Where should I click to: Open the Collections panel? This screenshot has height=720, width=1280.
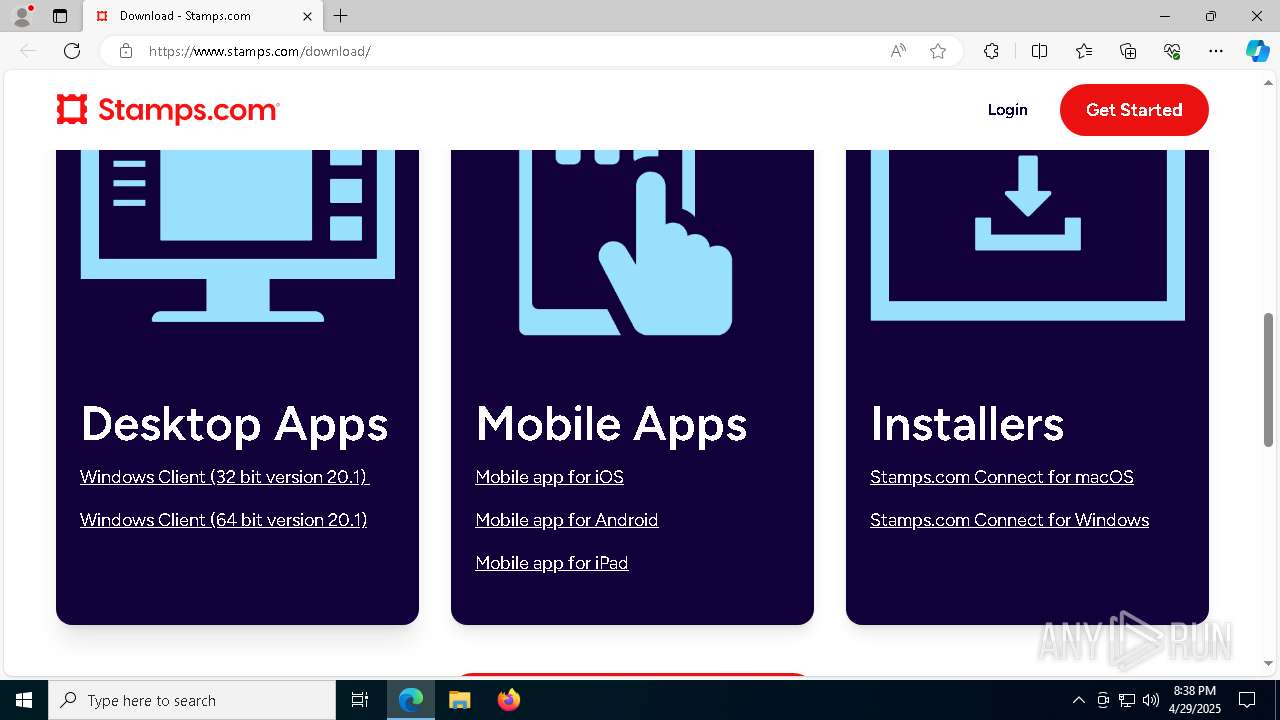pyautogui.click(x=1128, y=51)
